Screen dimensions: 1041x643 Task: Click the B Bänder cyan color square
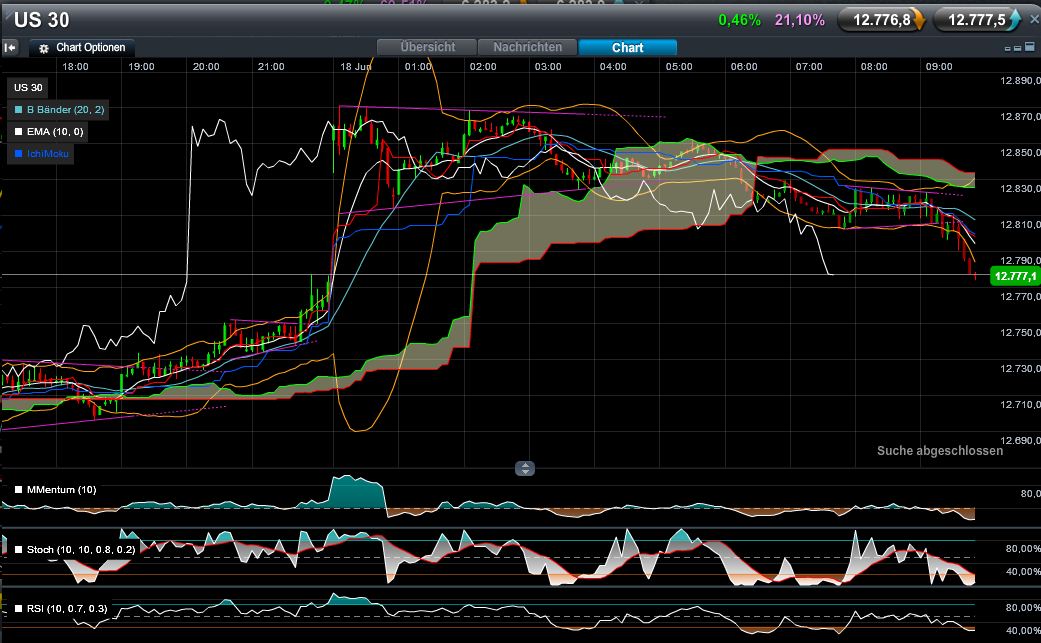click(x=19, y=109)
